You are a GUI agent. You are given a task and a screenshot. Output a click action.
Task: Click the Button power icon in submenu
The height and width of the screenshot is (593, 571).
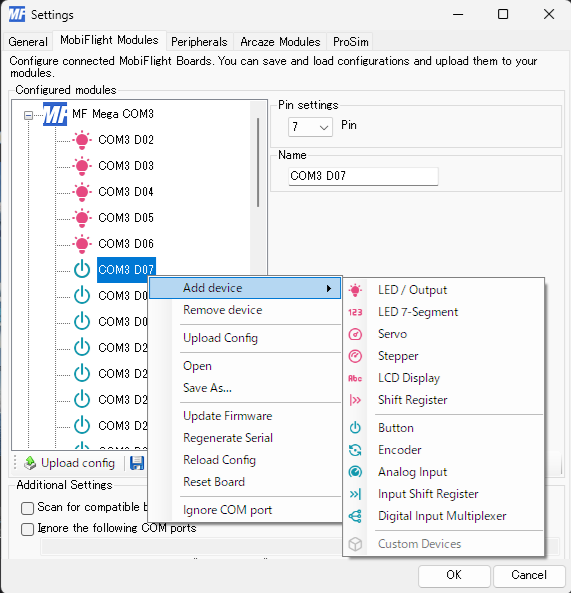tap(355, 428)
